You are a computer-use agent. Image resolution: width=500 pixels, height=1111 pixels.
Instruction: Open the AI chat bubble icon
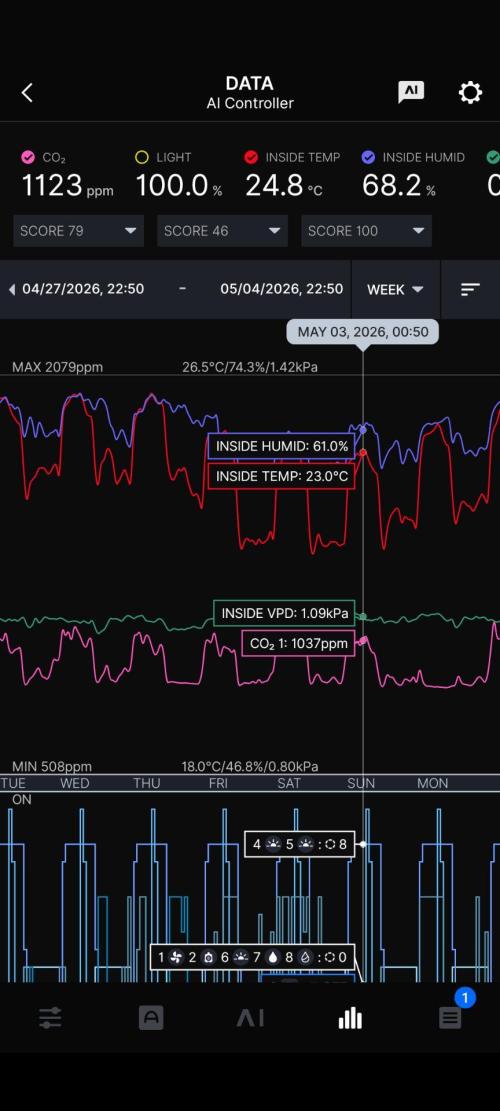411,92
